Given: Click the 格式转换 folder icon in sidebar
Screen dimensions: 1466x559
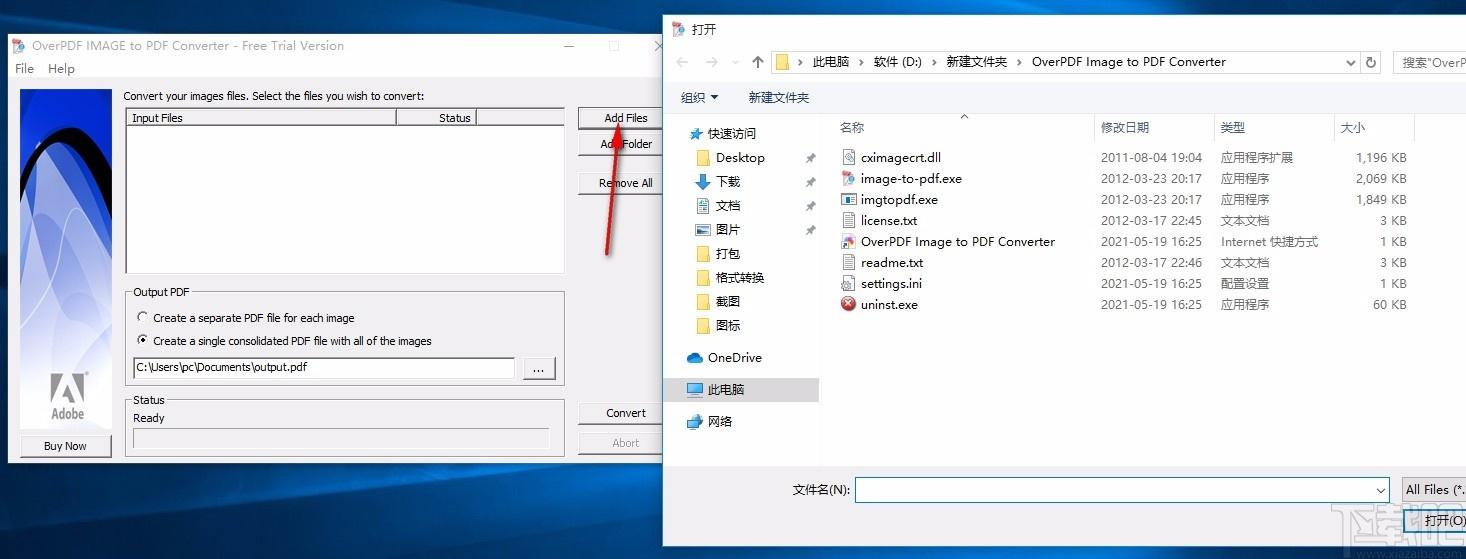Looking at the screenshot, I should (703, 278).
